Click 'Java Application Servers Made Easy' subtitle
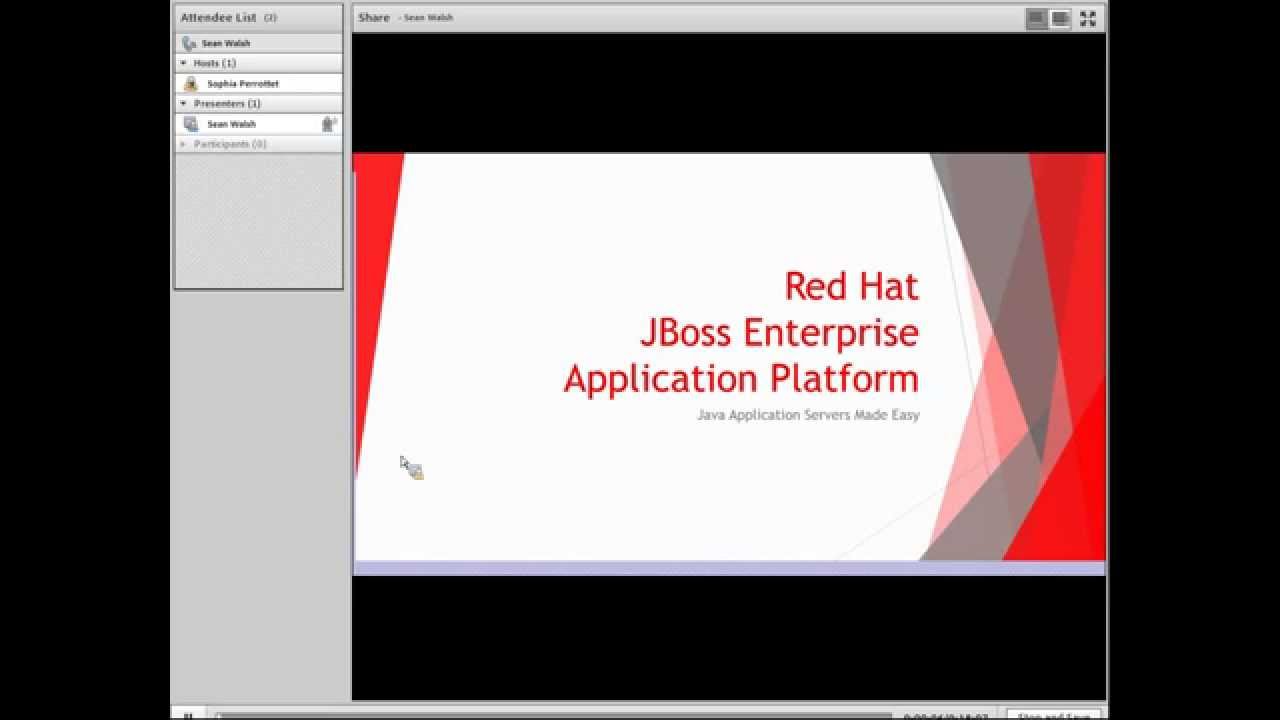The image size is (1280, 720). tap(808, 415)
